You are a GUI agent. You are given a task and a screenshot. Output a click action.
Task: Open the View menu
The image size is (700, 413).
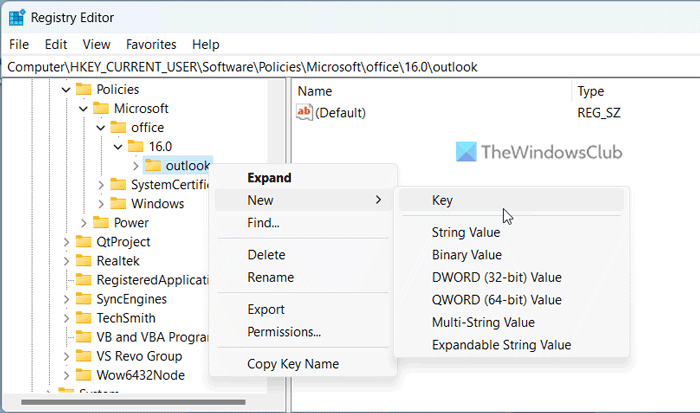coord(96,44)
